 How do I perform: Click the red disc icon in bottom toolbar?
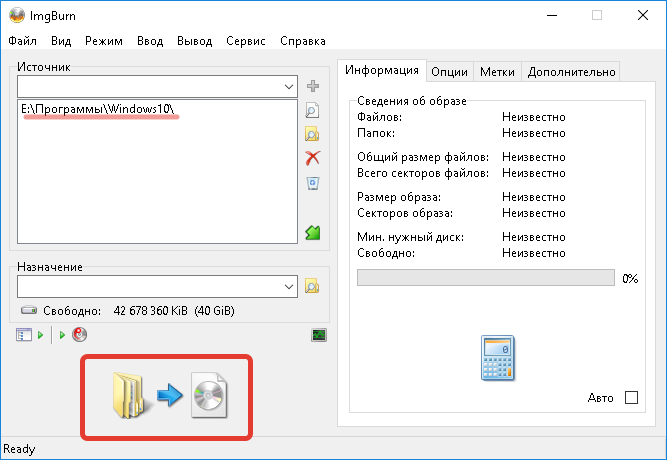coord(80,335)
